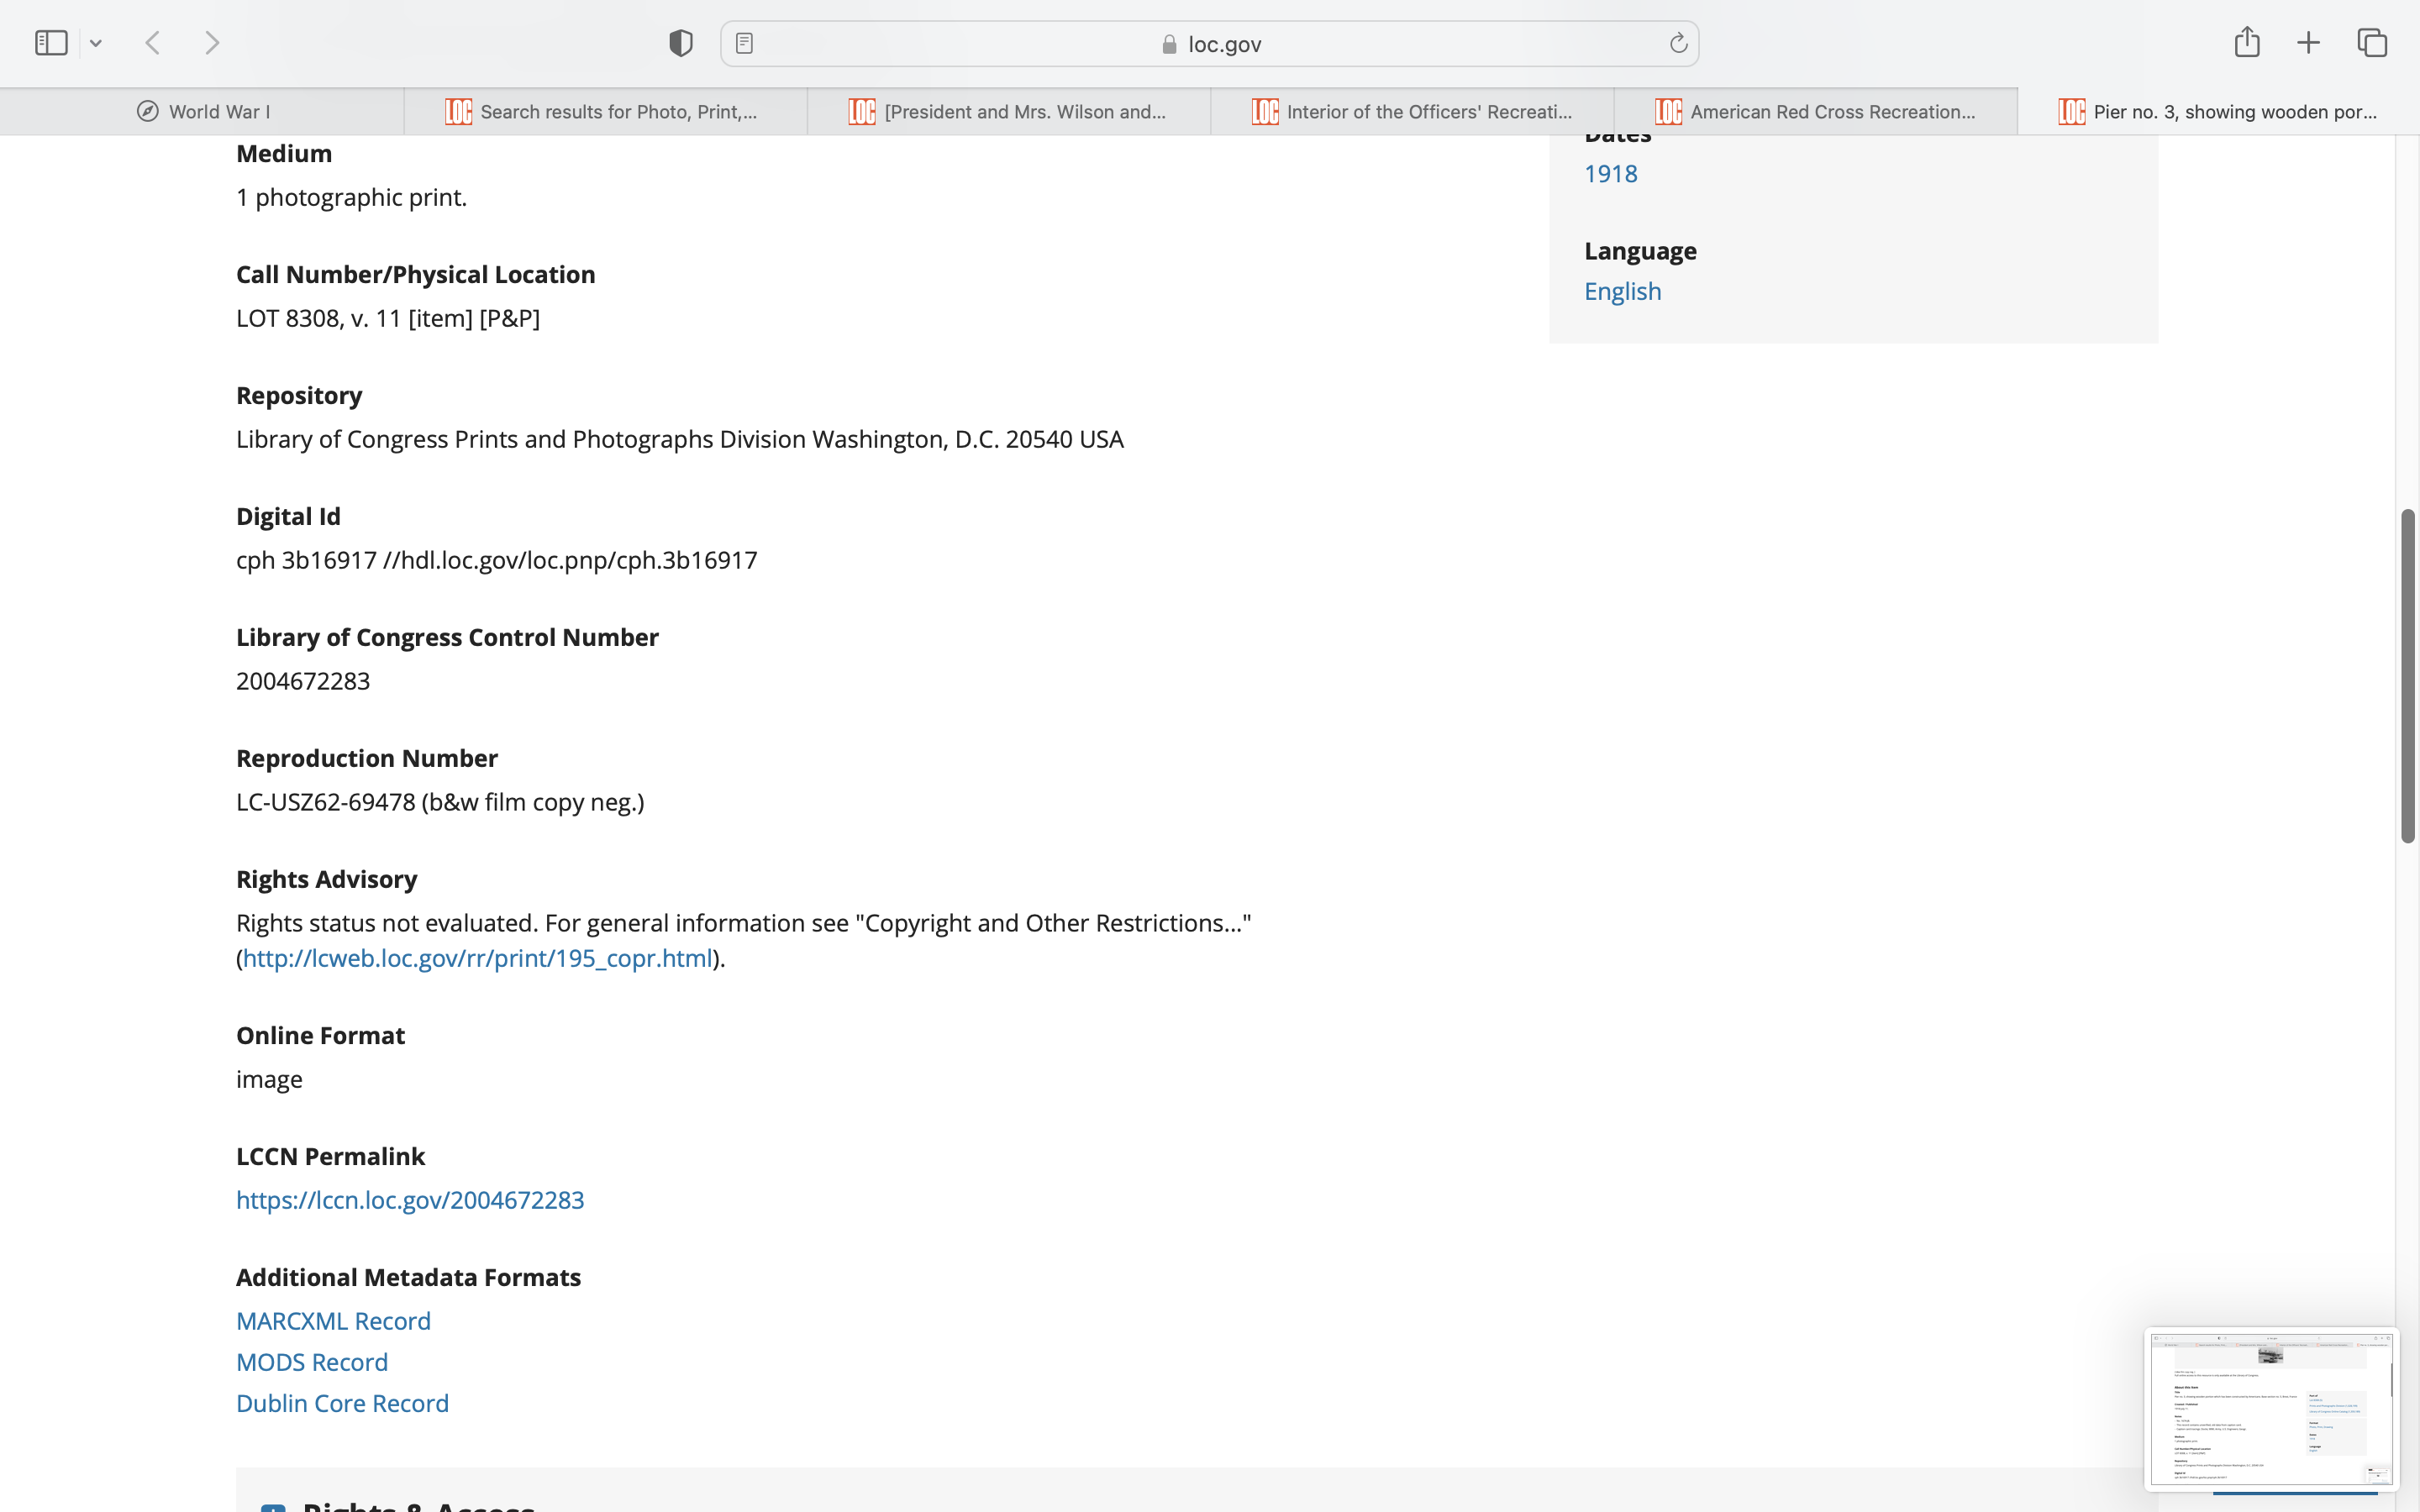Click the loc.gov address bar field
The image size is (2420, 1512).
click(x=1210, y=44)
